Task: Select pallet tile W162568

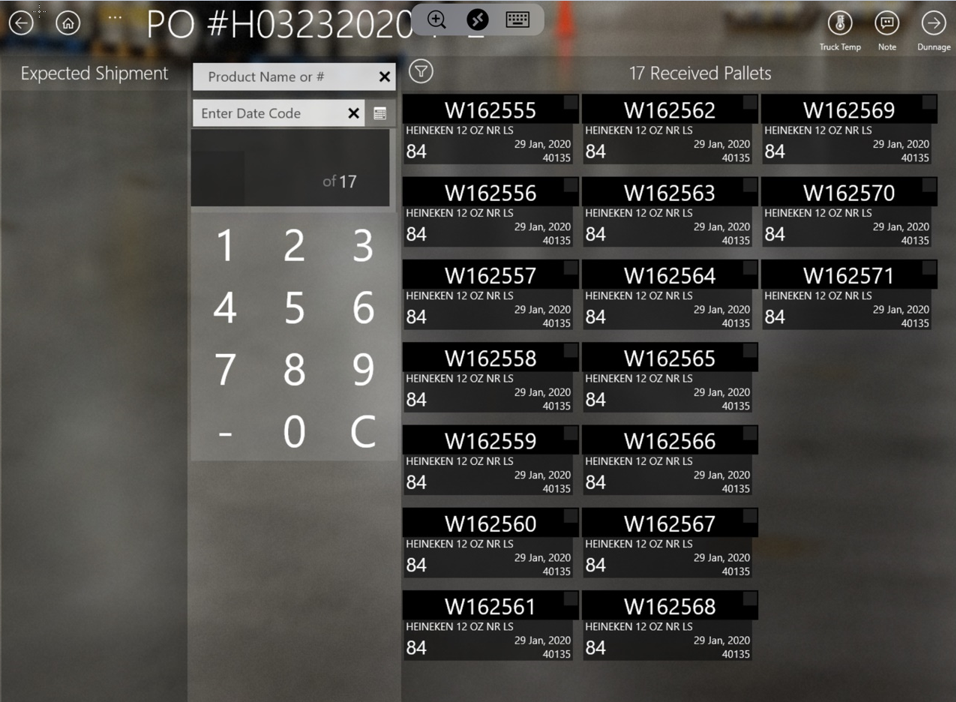Action: (x=669, y=626)
